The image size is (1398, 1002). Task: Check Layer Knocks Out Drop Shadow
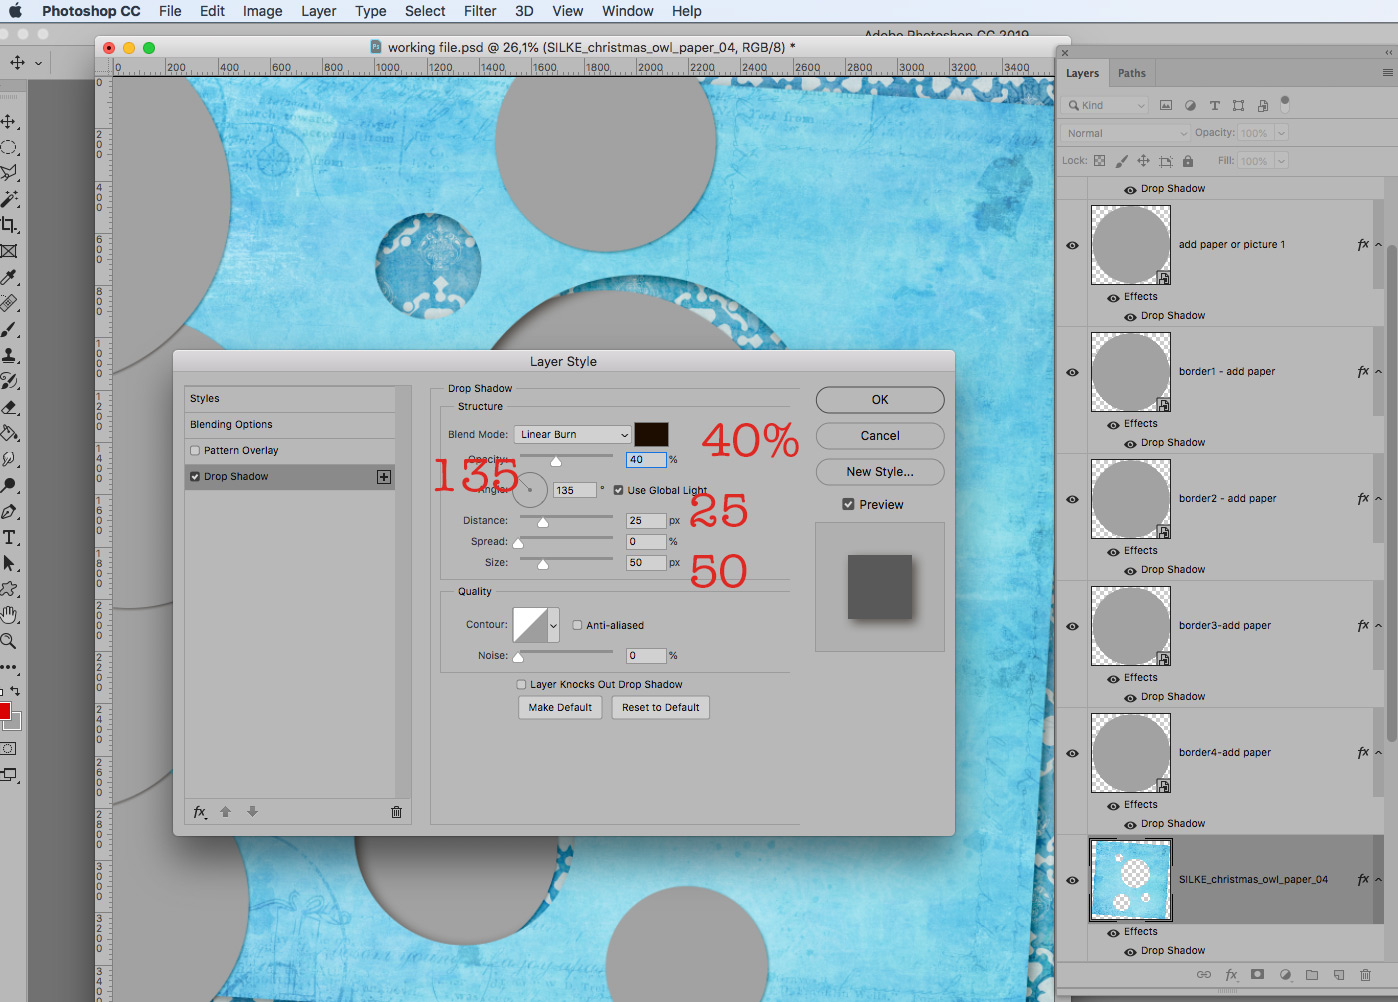tap(521, 685)
